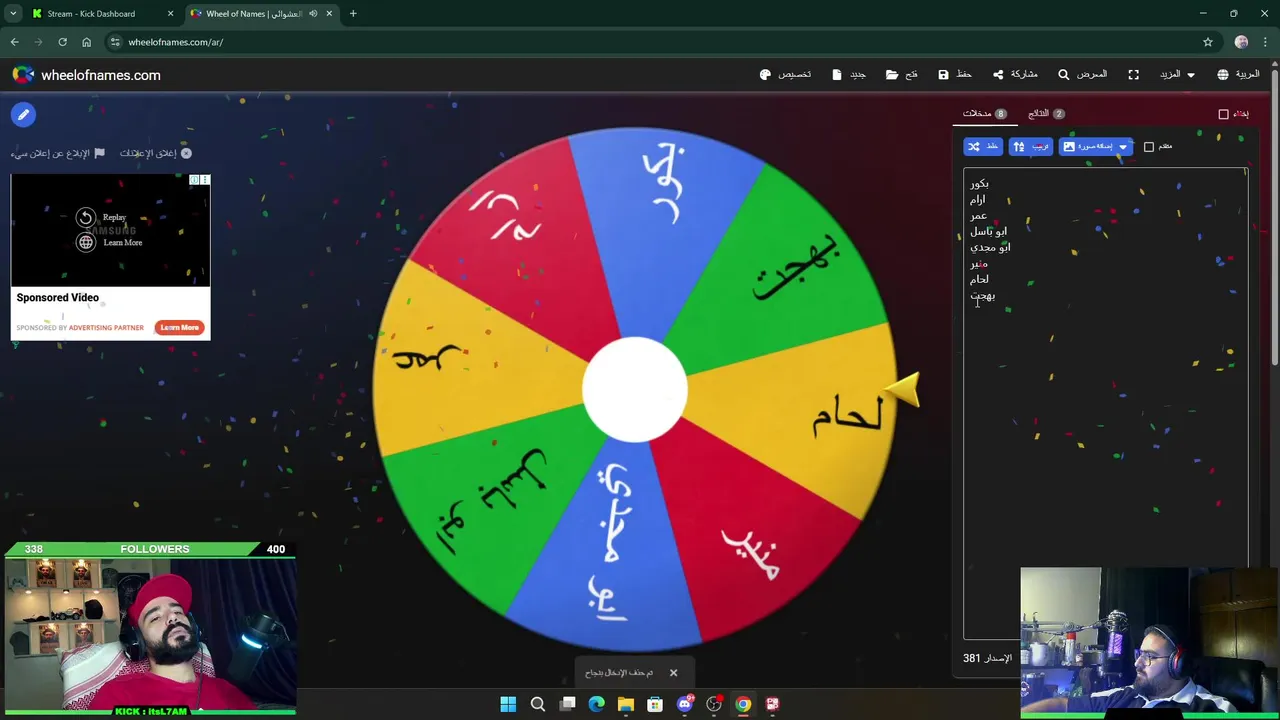Click the entry 'ابو باسل' in list
This screenshot has height=720, width=1280.
pyautogui.click(x=988, y=232)
